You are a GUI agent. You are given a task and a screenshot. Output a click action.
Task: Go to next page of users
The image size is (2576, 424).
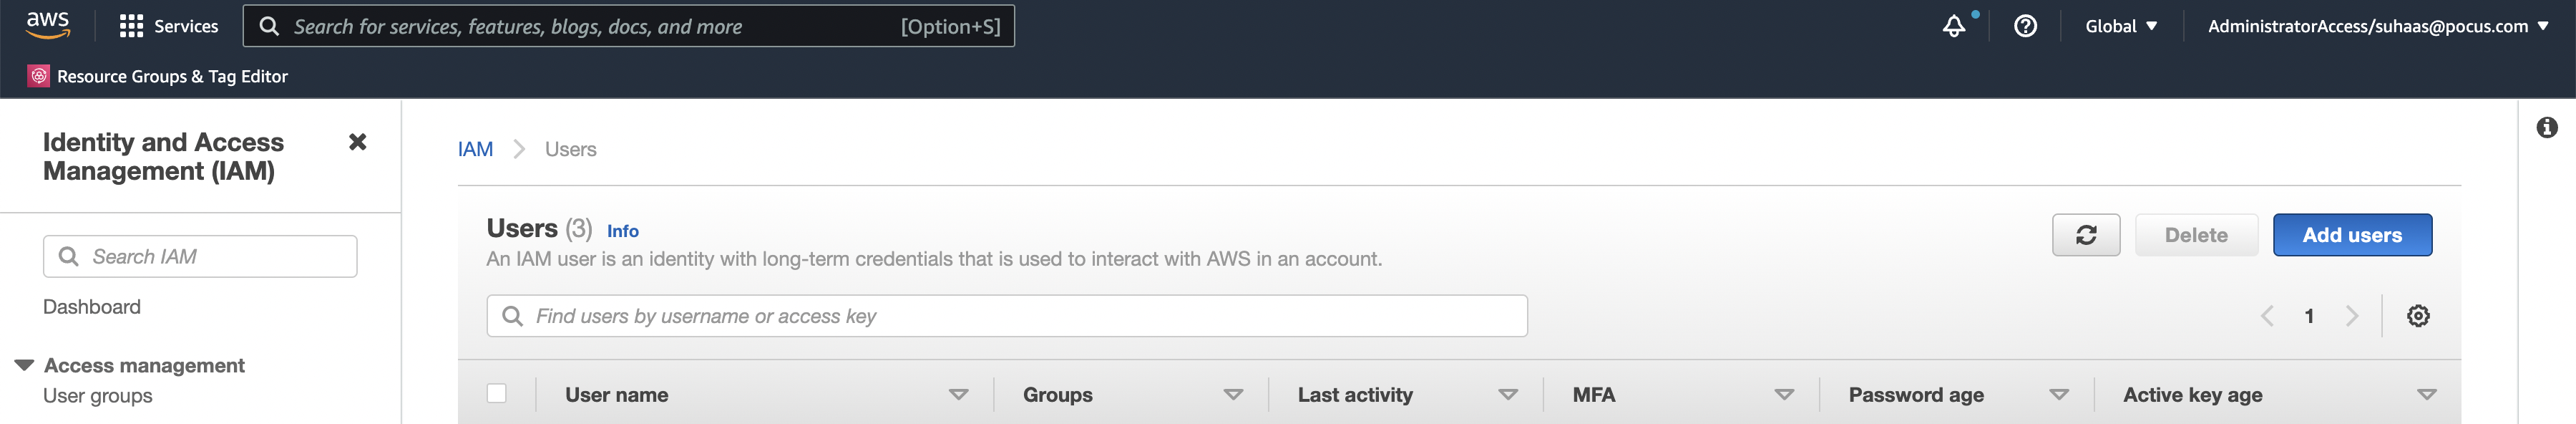tap(2351, 316)
